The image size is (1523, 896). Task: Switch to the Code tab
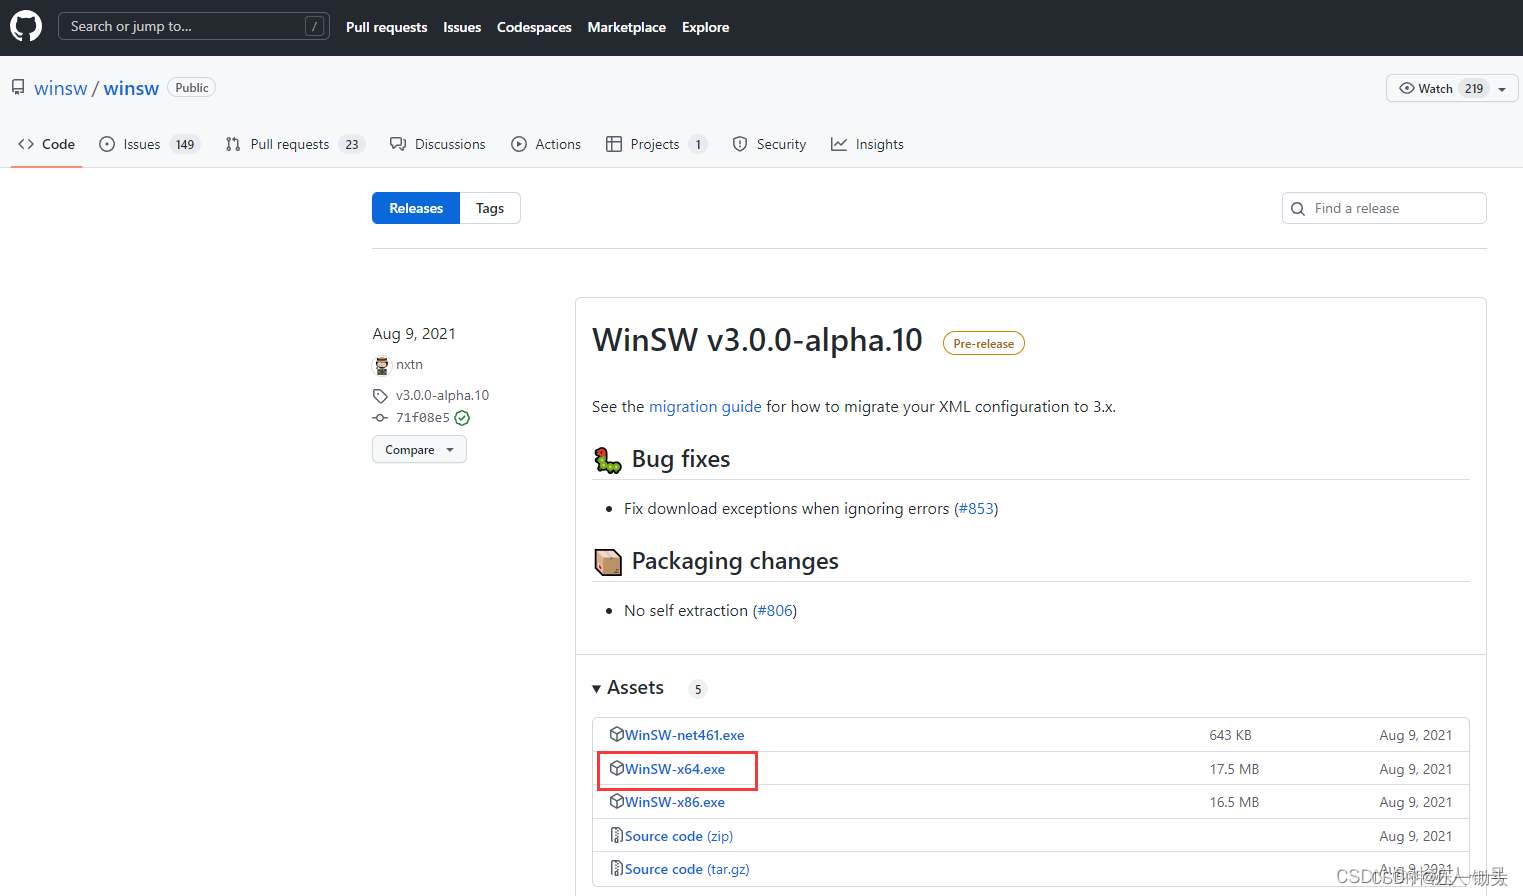(x=46, y=144)
